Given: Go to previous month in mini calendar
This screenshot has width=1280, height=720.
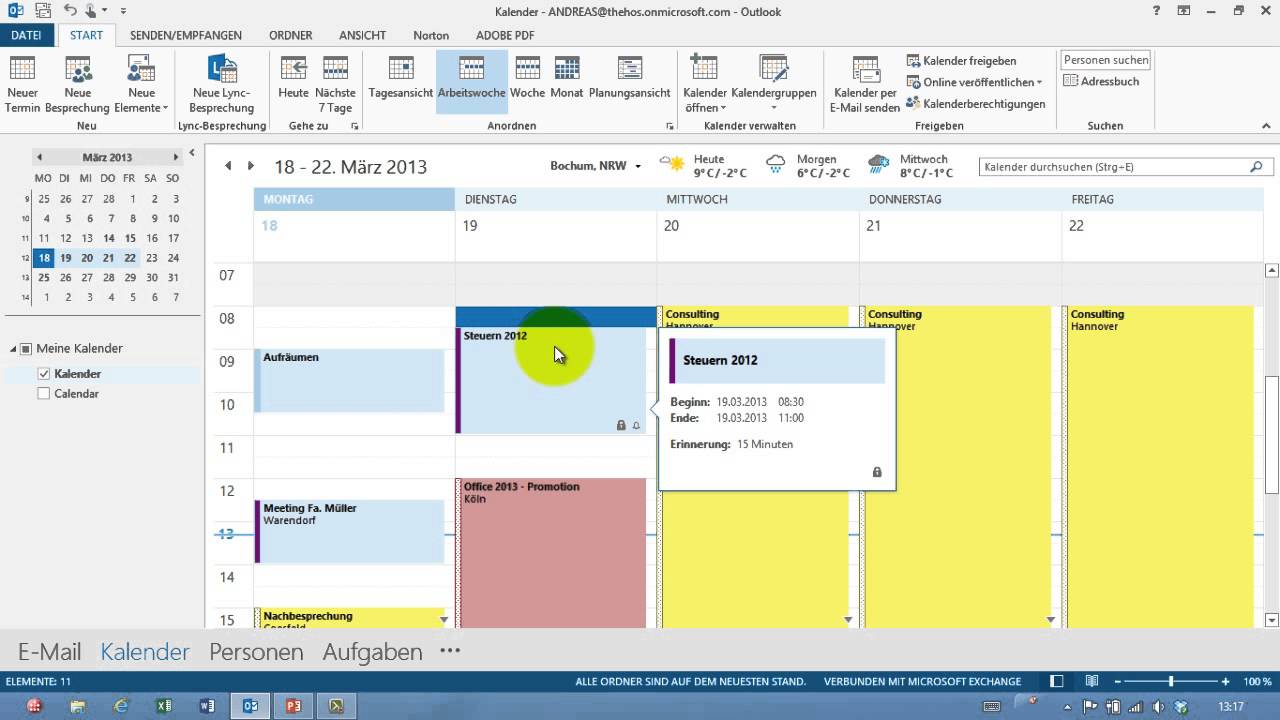Looking at the screenshot, I should click(x=39, y=157).
